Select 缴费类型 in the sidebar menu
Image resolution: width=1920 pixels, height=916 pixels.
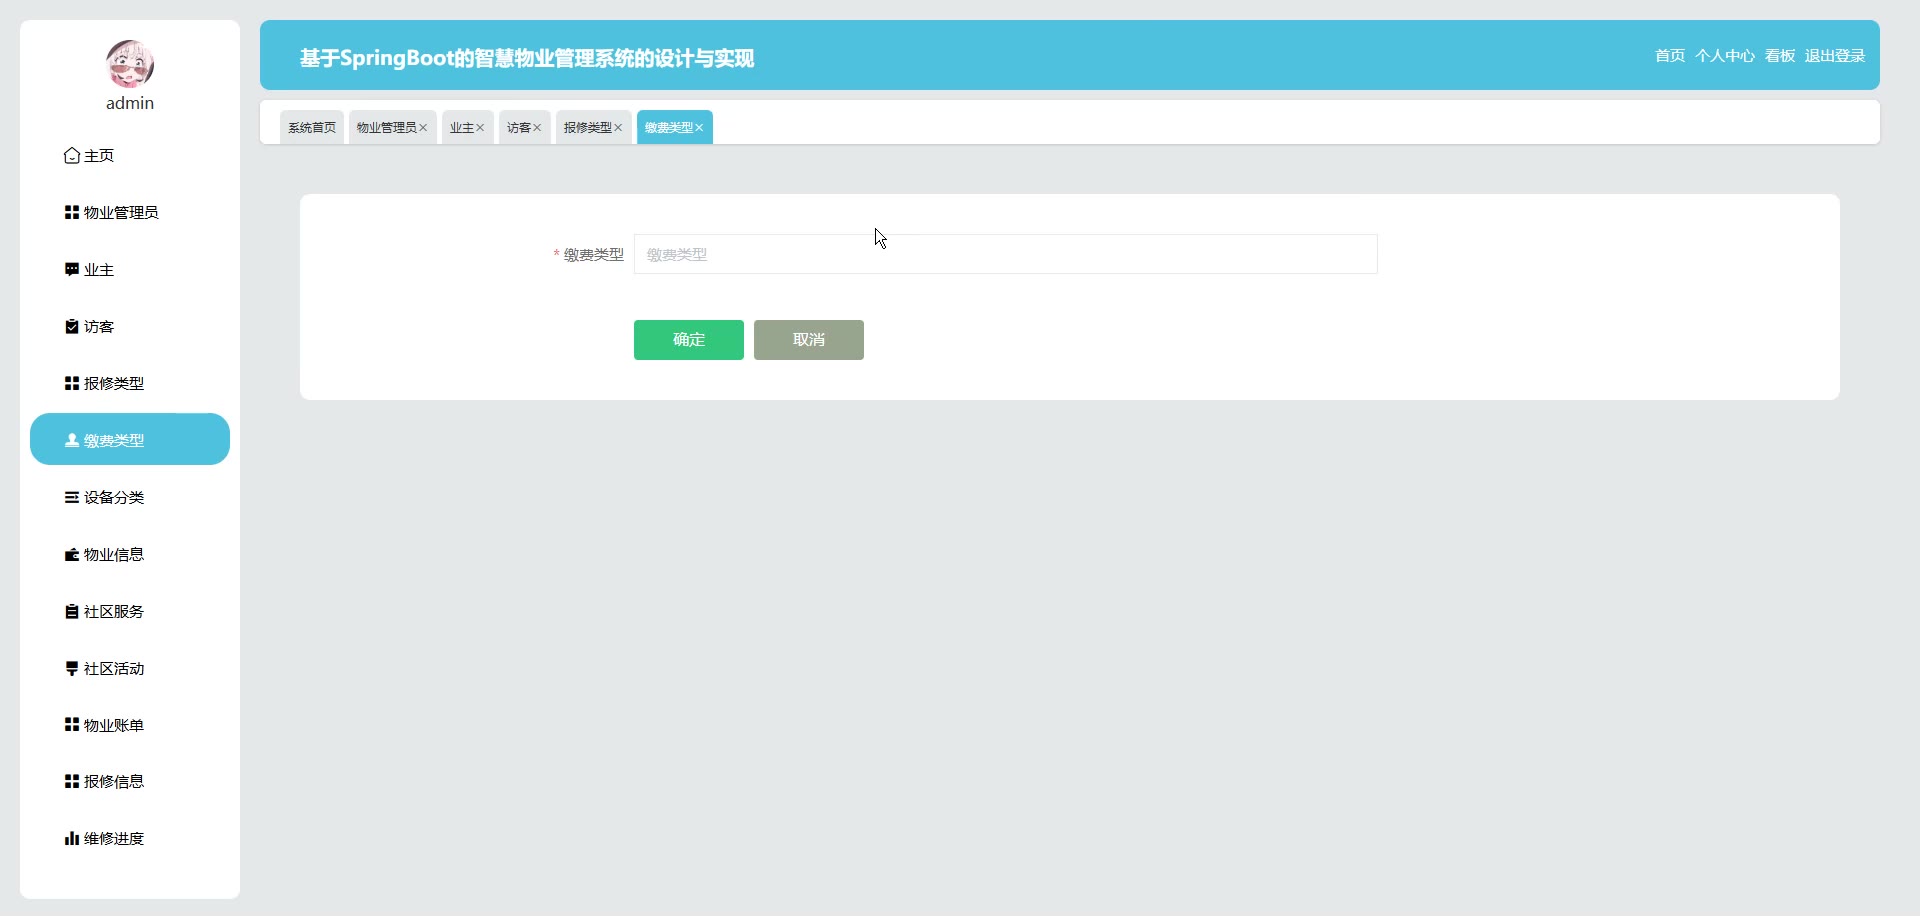coord(130,439)
